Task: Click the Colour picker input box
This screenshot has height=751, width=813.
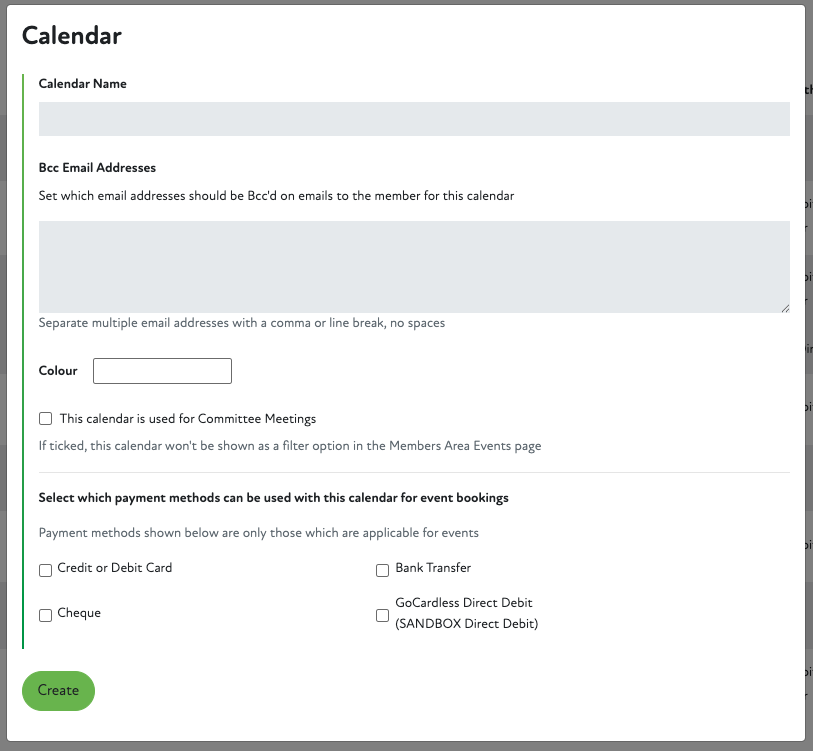Action: pyautogui.click(x=162, y=371)
